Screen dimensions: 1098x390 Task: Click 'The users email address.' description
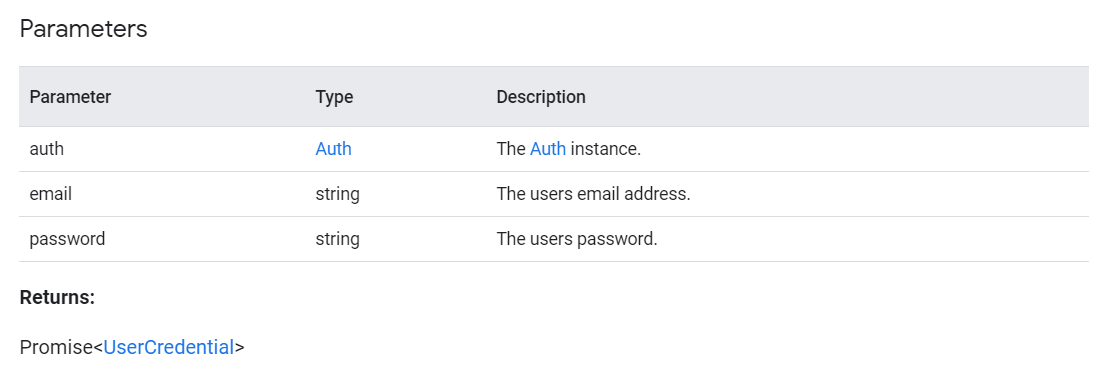tap(593, 194)
